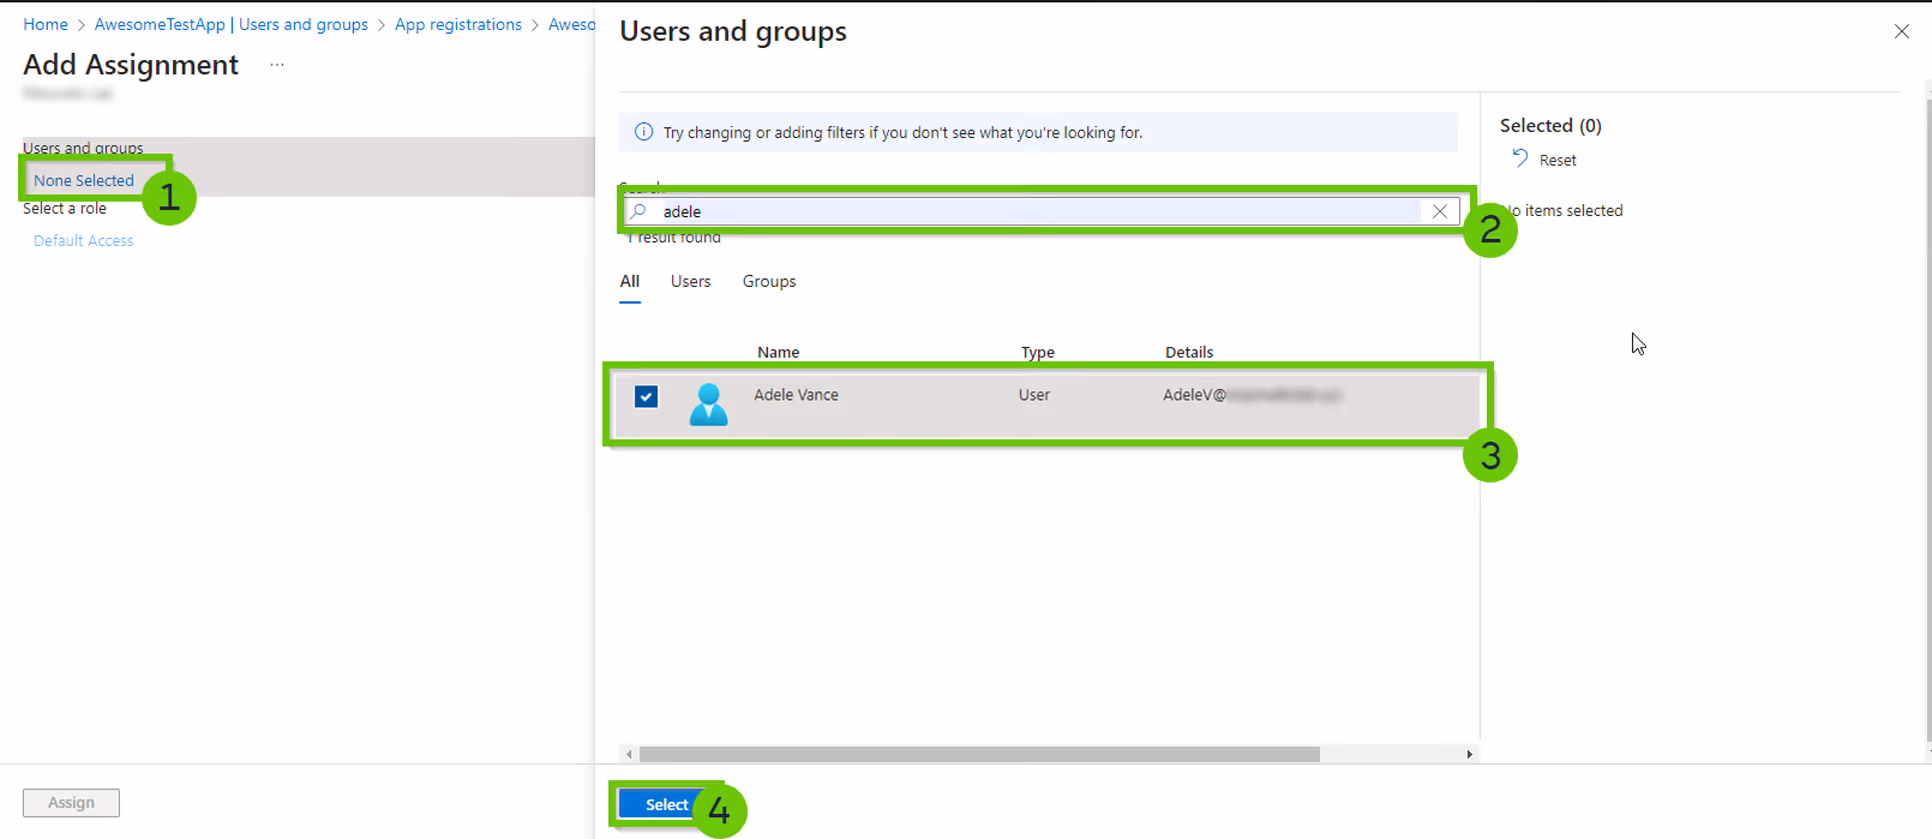Click the Selected (0) heading
This screenshot has width=1932, height=839.
[x=1550, y=125]
